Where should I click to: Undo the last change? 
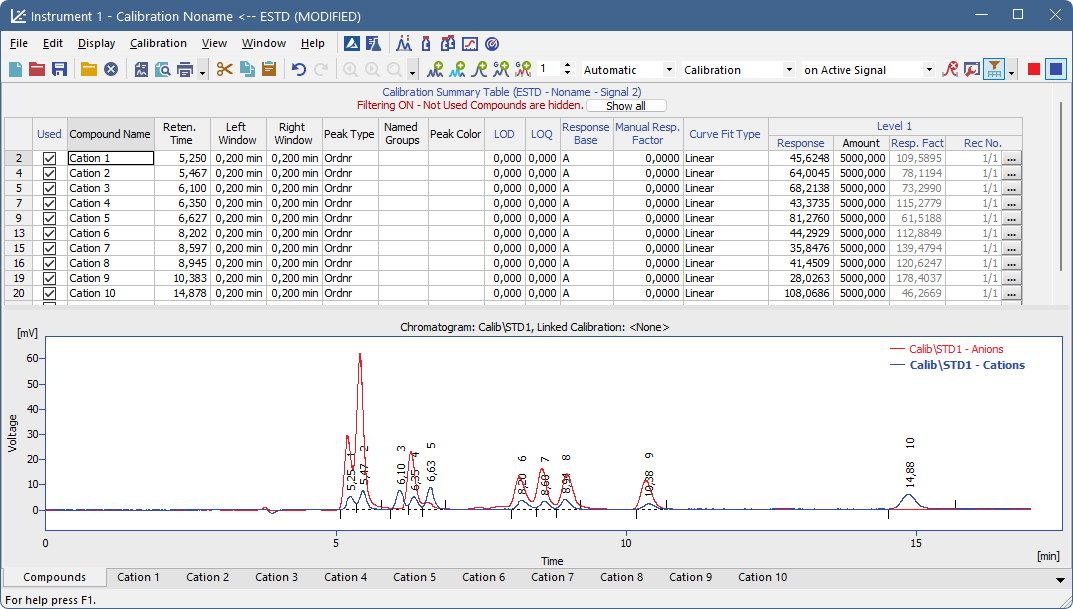tap(298, 69)
